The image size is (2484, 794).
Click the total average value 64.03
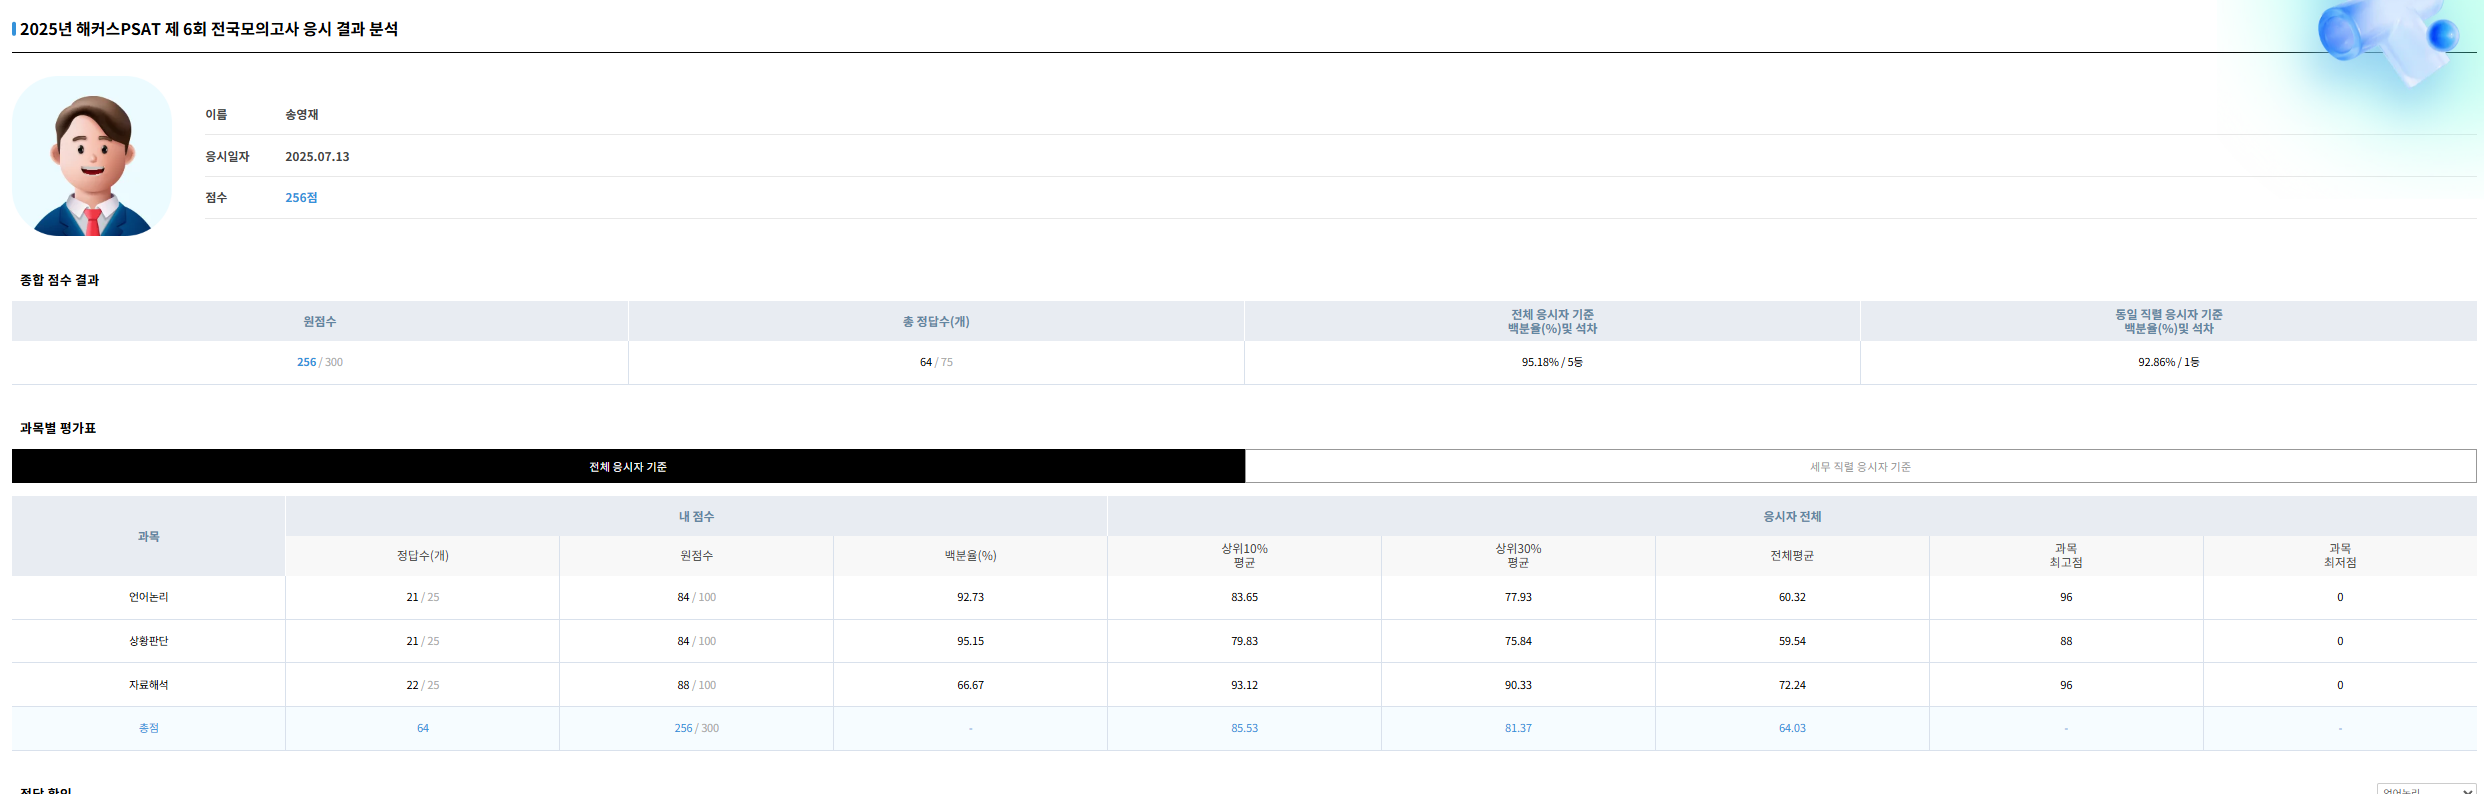1792,728
